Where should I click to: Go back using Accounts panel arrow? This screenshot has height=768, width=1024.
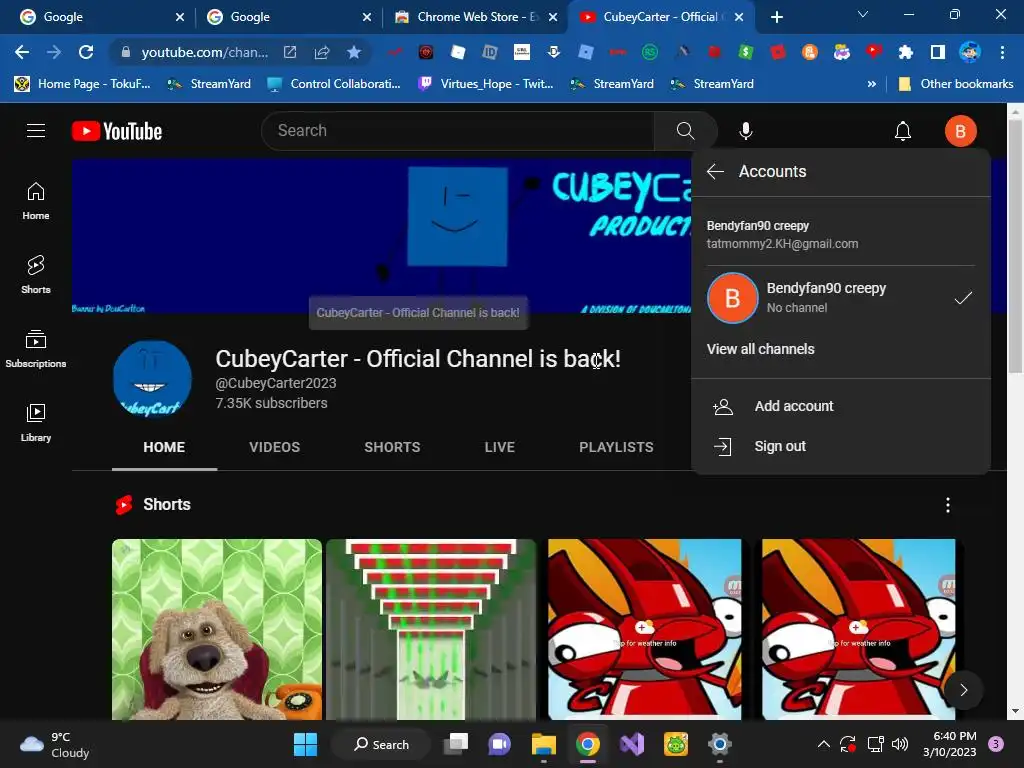(715, 172)
